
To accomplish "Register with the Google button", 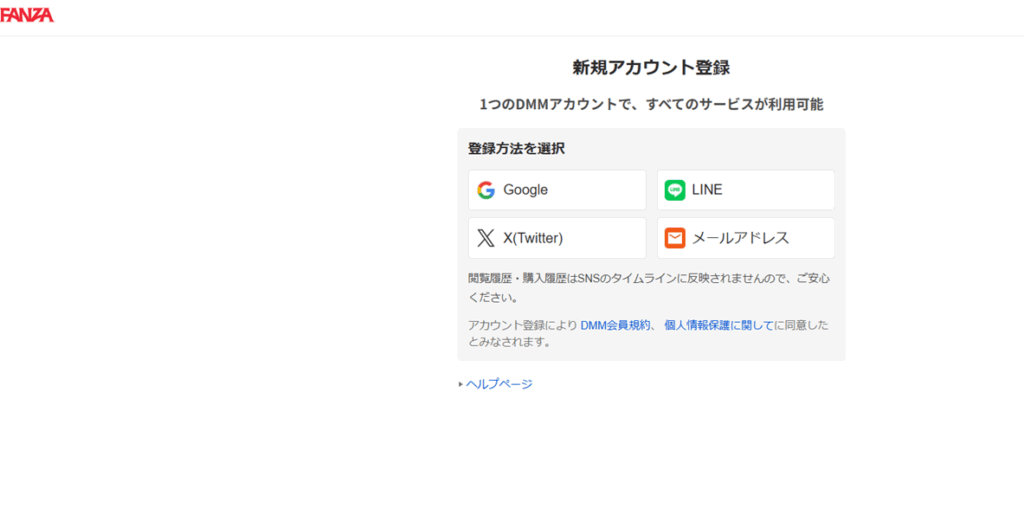I will pos(557,190).
